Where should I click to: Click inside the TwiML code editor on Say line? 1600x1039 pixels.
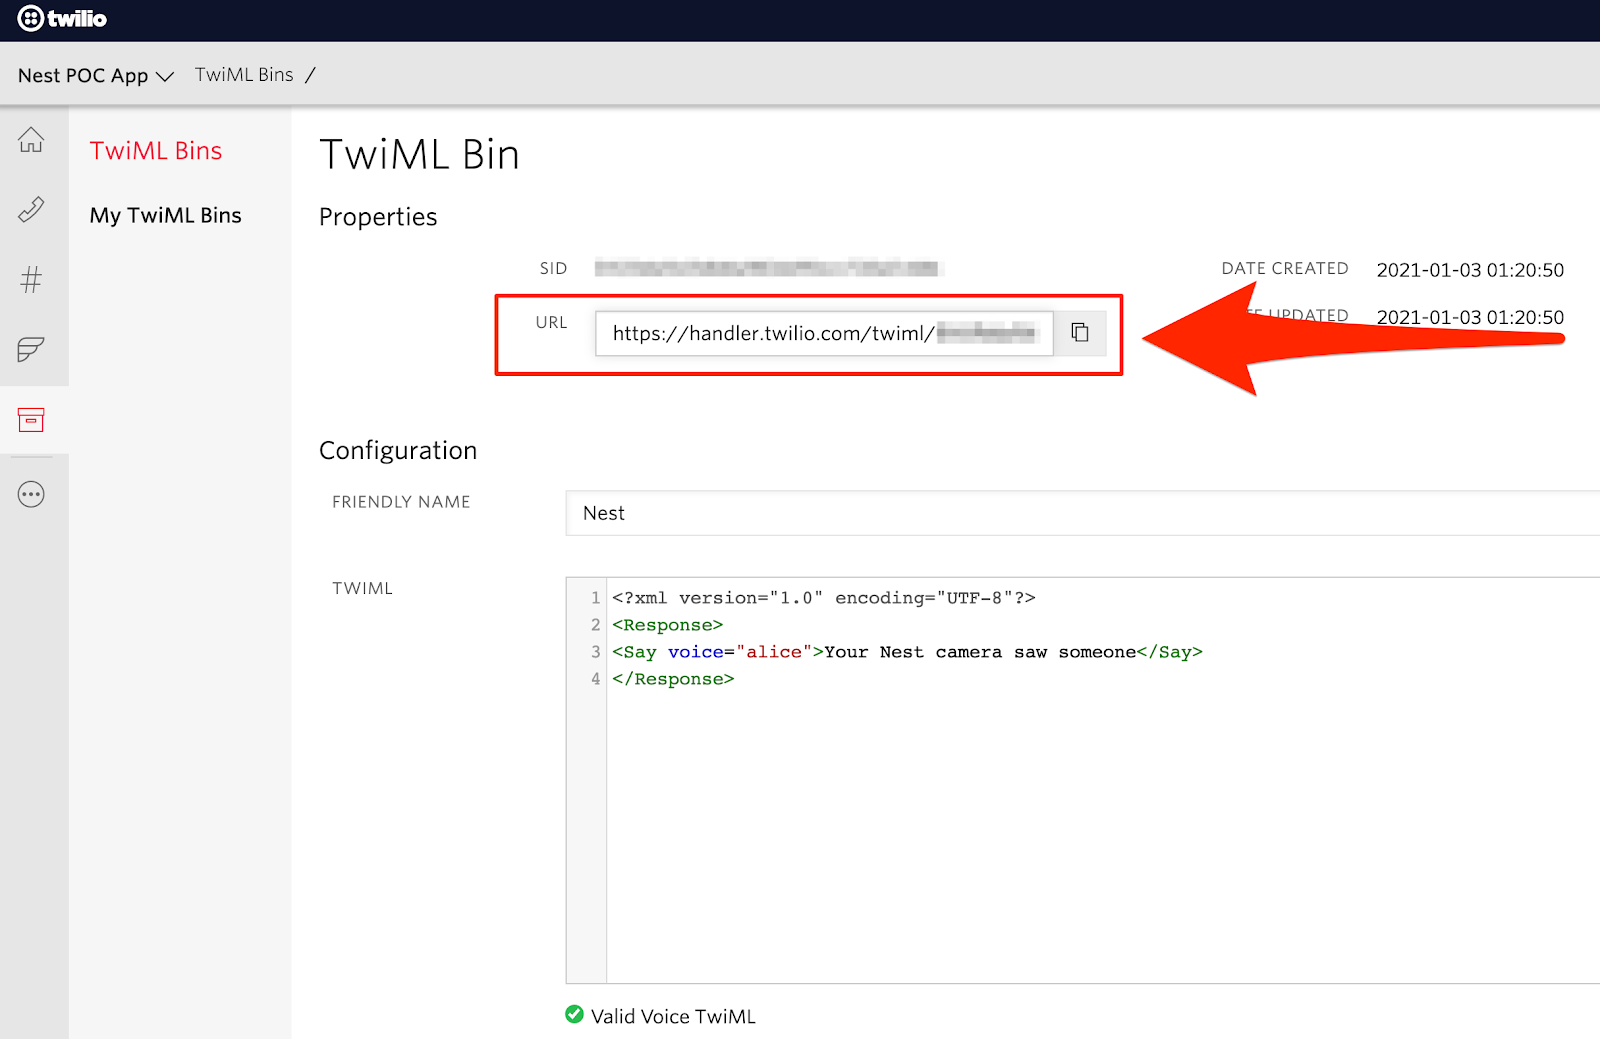coord(907,652)
